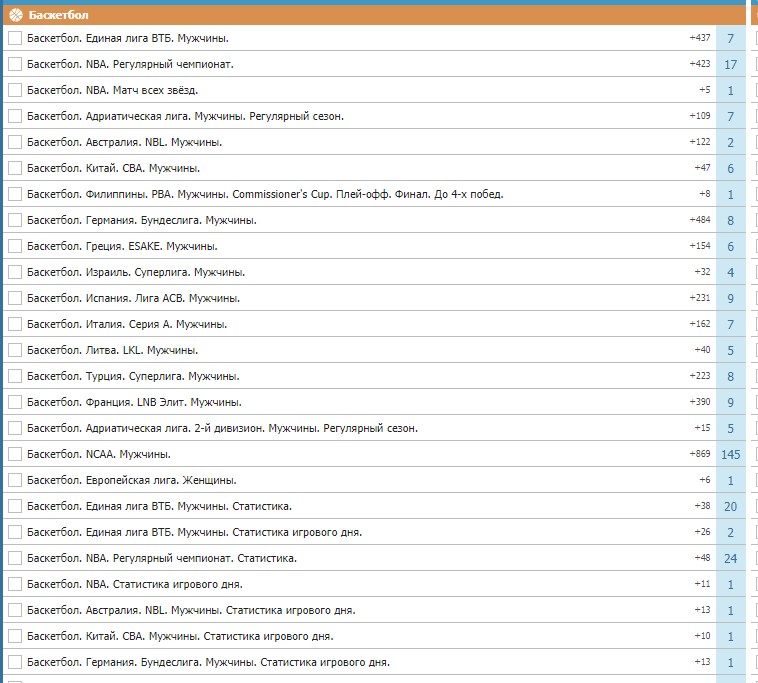
Task: Open Европейская лига. Женщины. row
Action: pos(131,480)
